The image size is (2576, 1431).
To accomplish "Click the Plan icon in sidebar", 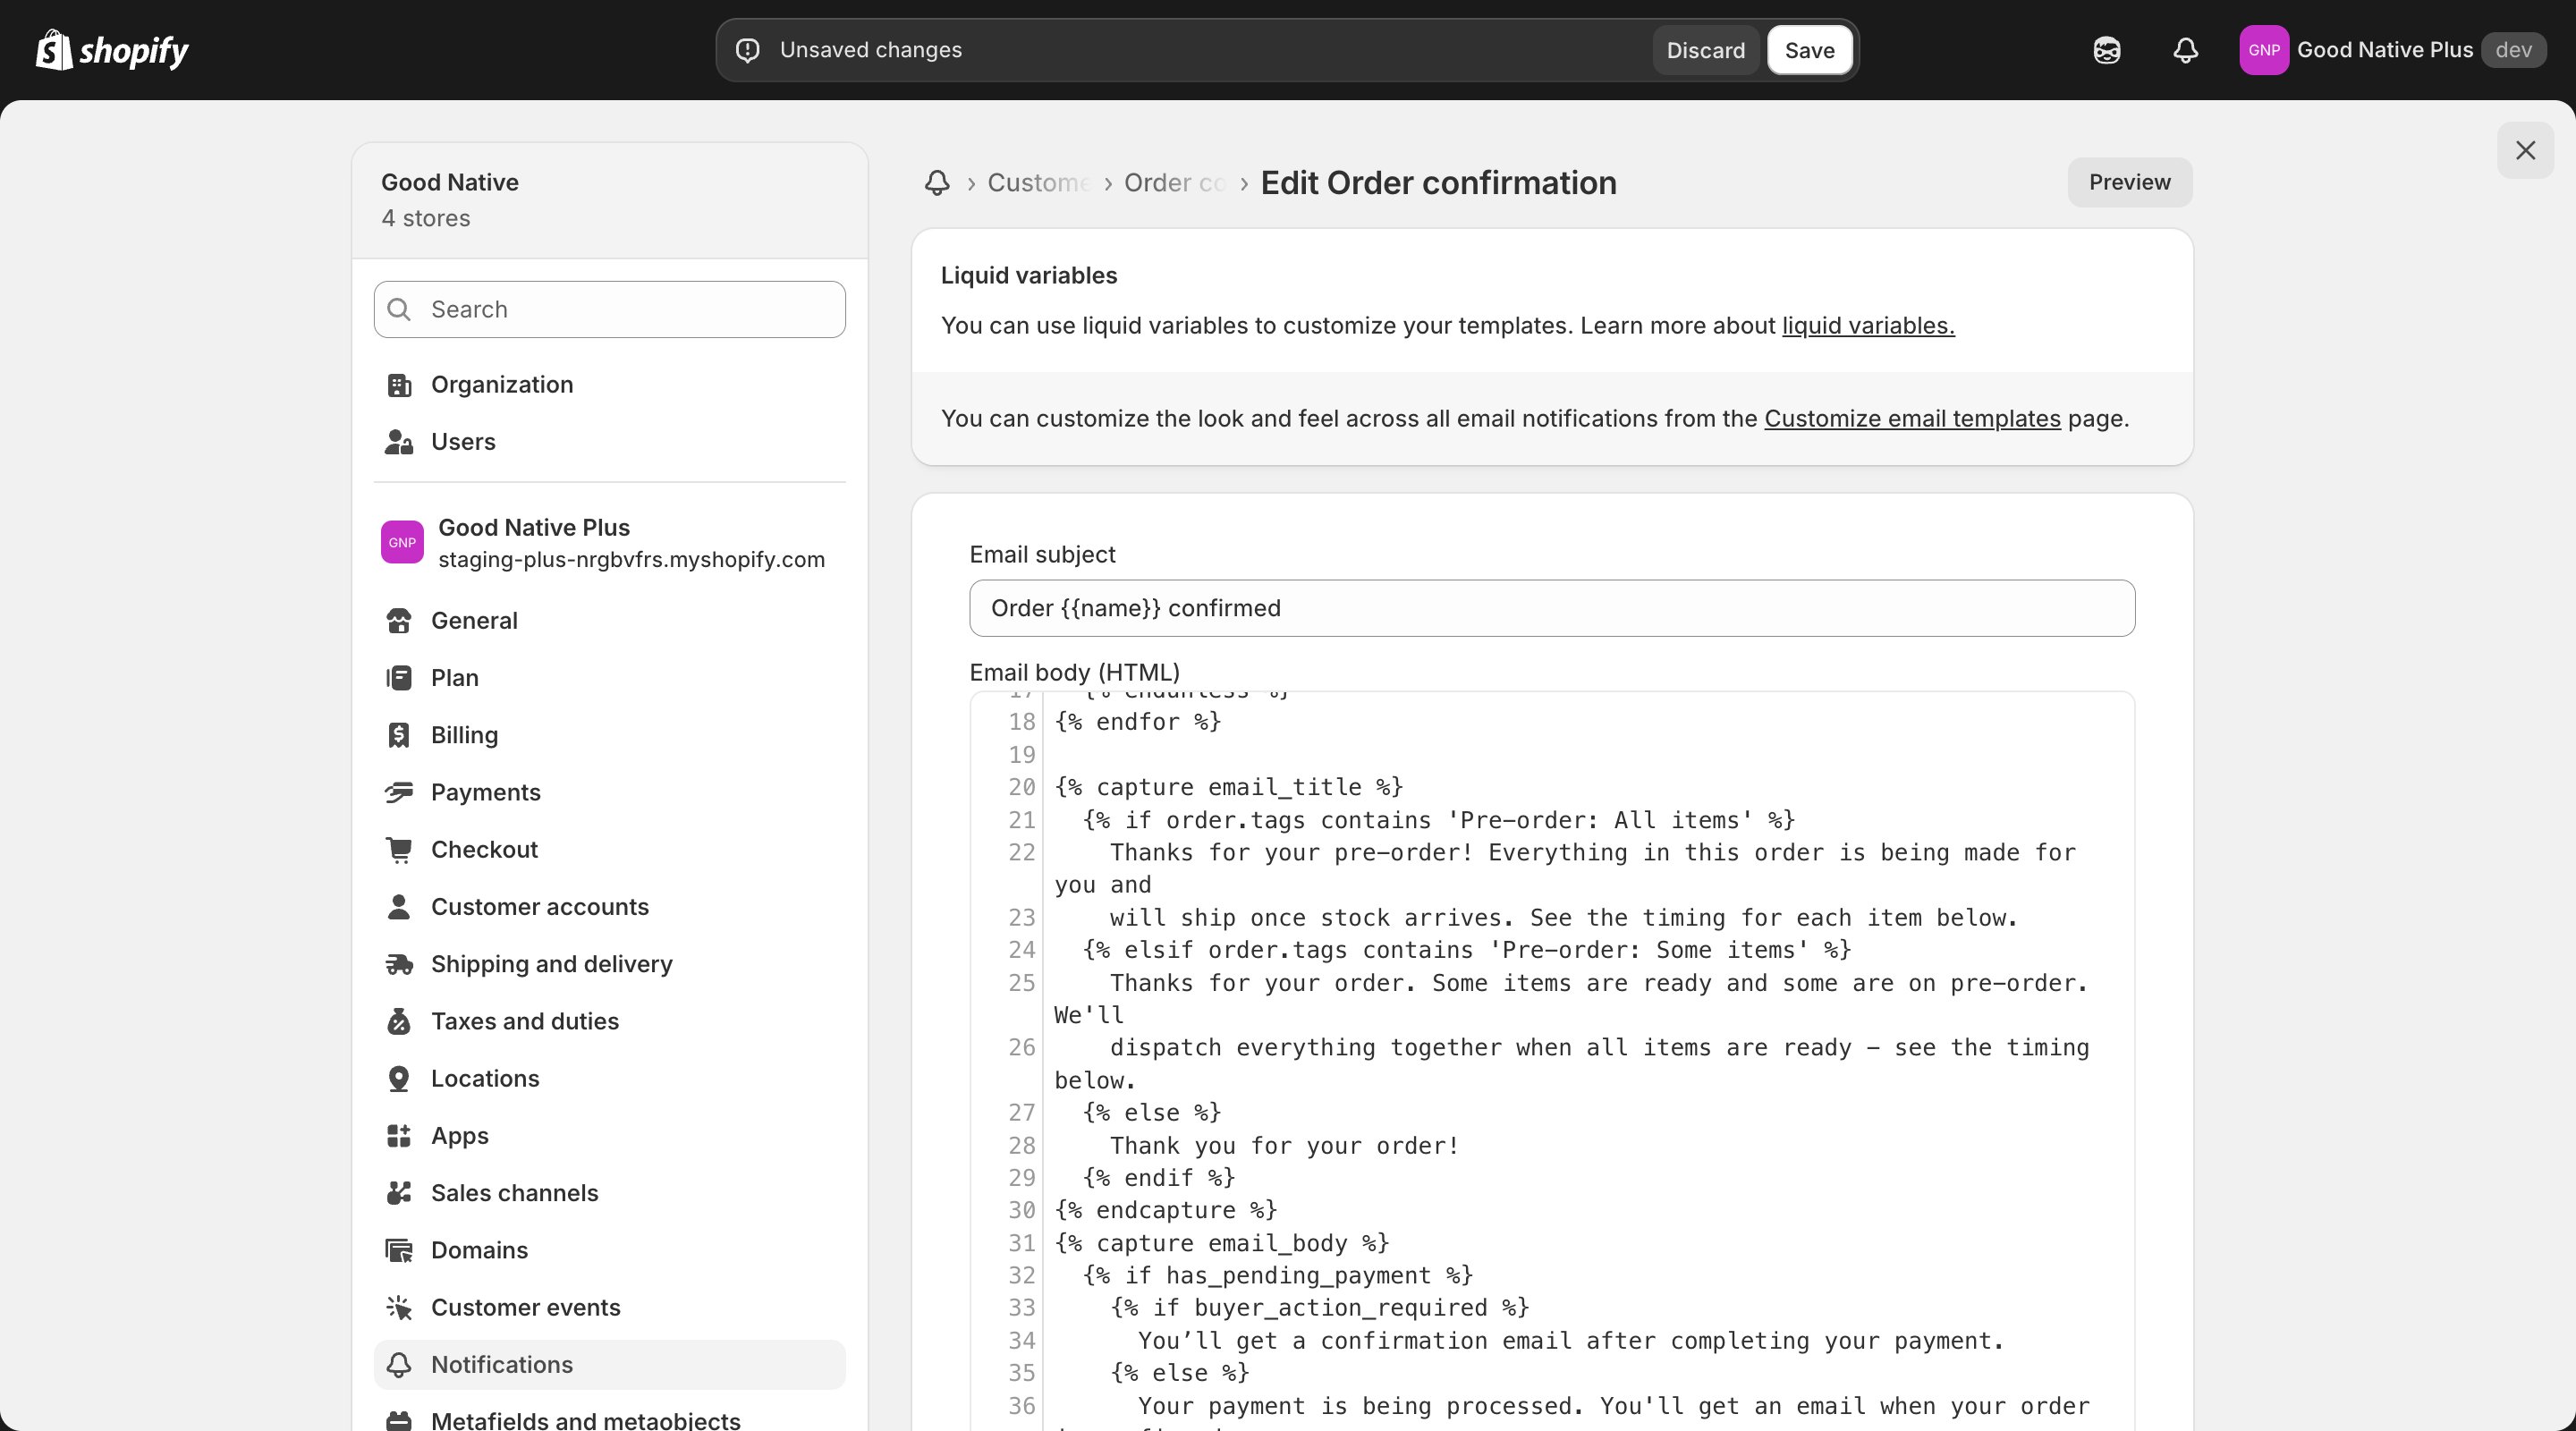I will pyautogui.click(x=399, y=678).
